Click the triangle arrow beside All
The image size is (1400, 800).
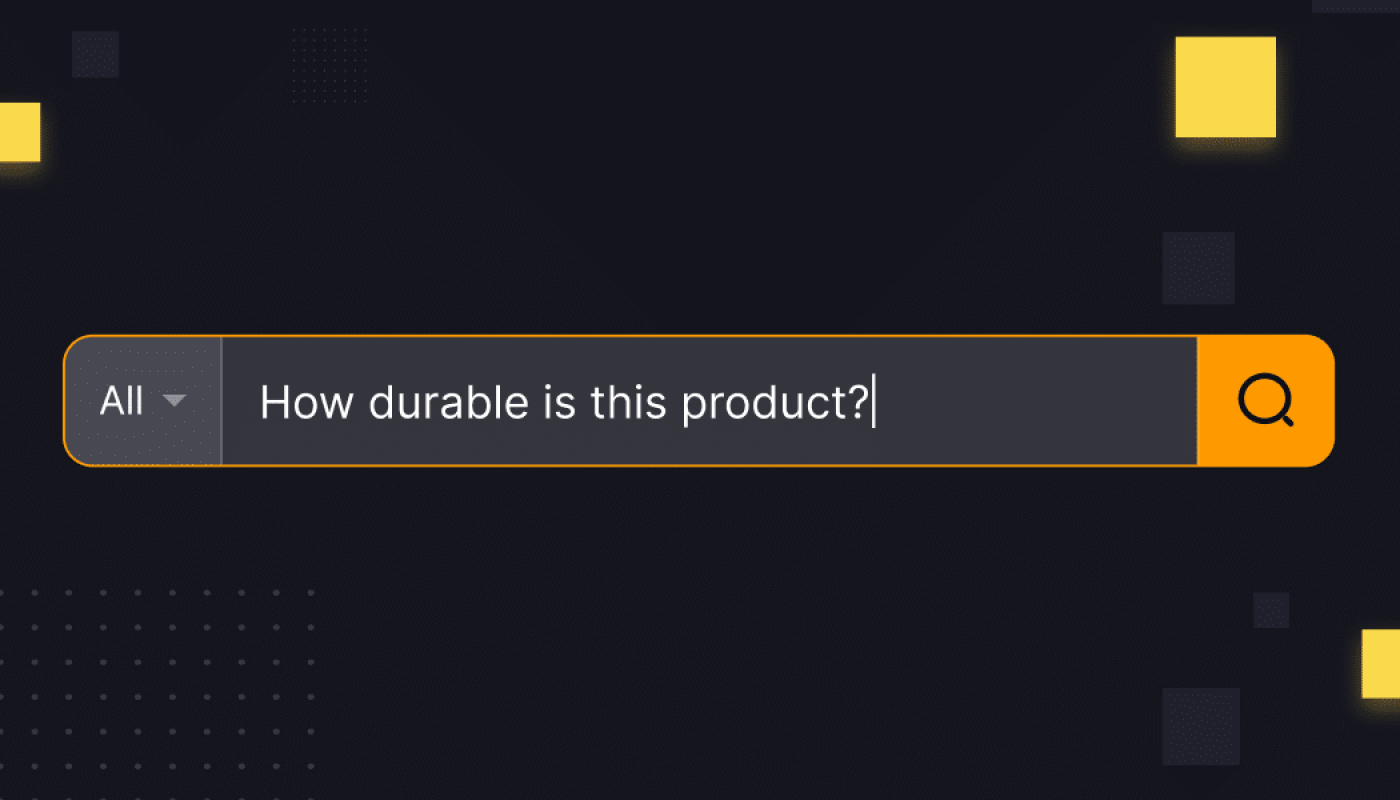point(175,401)
